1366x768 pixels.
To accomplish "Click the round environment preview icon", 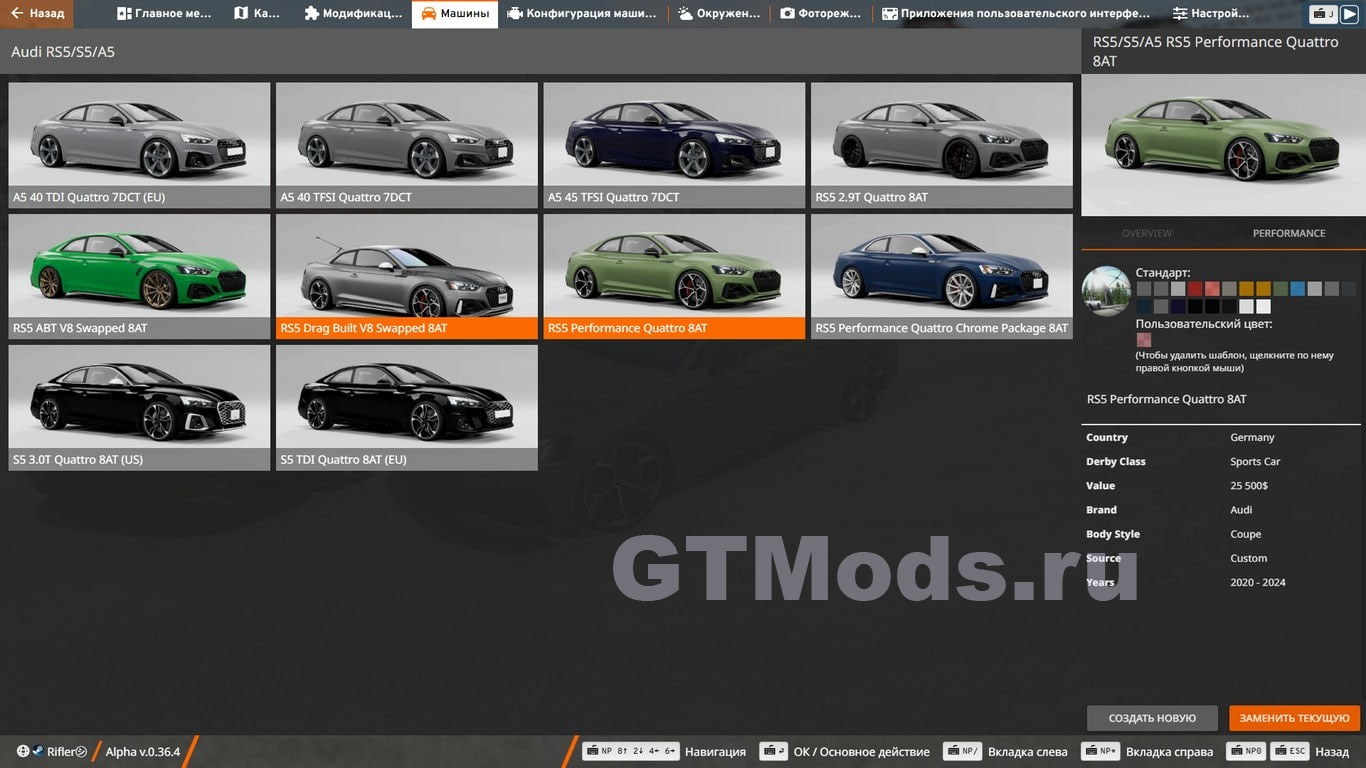I will coord(1106,291).
